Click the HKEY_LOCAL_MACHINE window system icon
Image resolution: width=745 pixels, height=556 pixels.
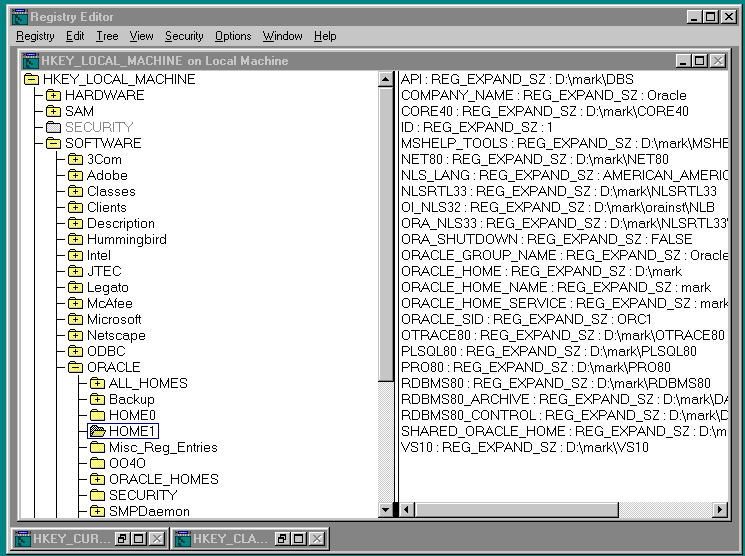pyautogui.click(x=30, y=61)
